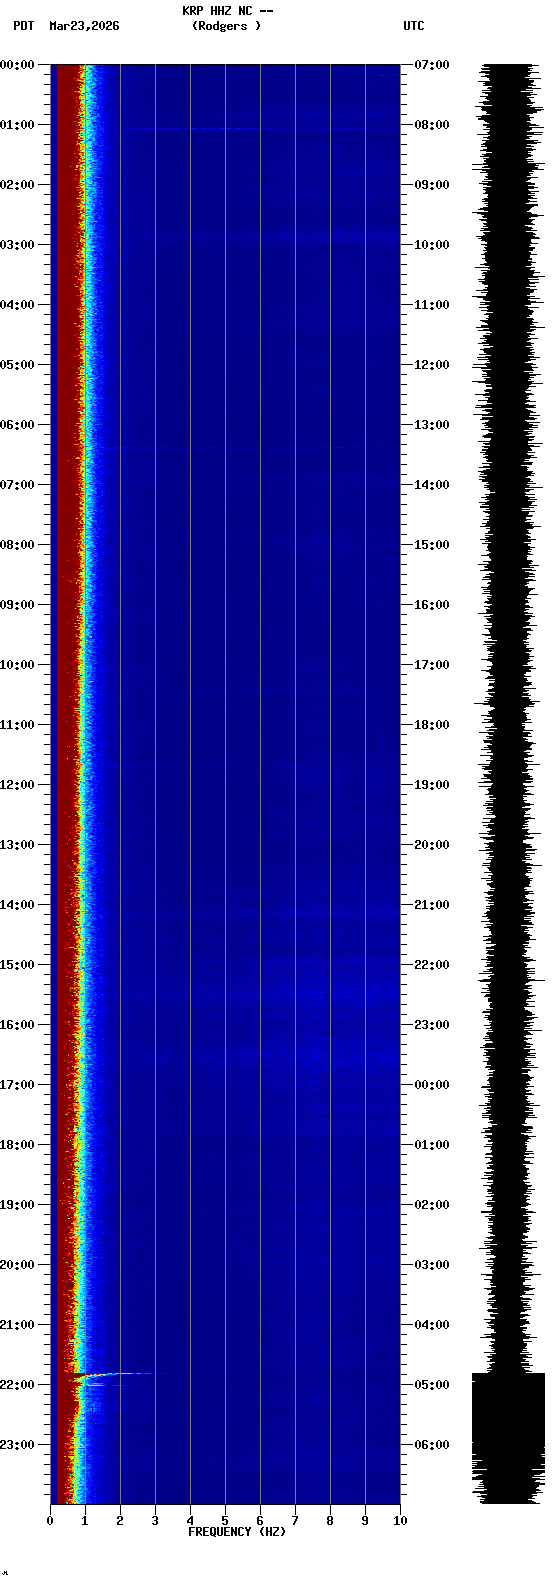Select the '16:00' label on the UTC axis
This screenshot has height=1584, width=552.
click(x=432, y=605)
